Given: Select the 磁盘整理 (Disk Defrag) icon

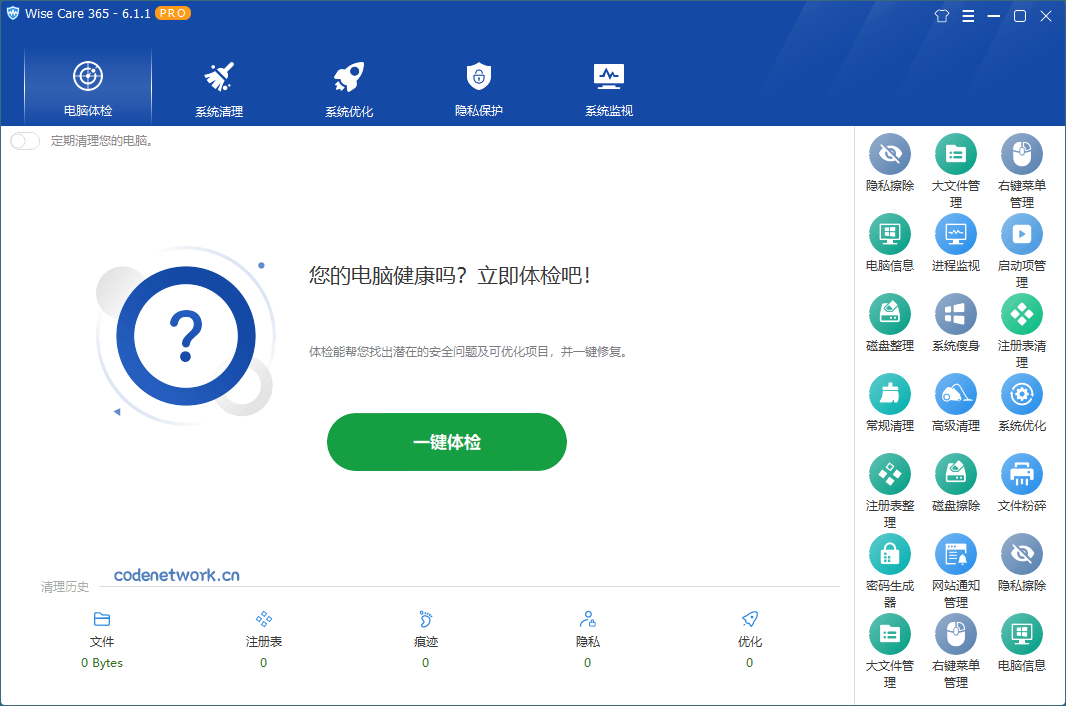Looking at the screenshot, I should pos(890,314).
